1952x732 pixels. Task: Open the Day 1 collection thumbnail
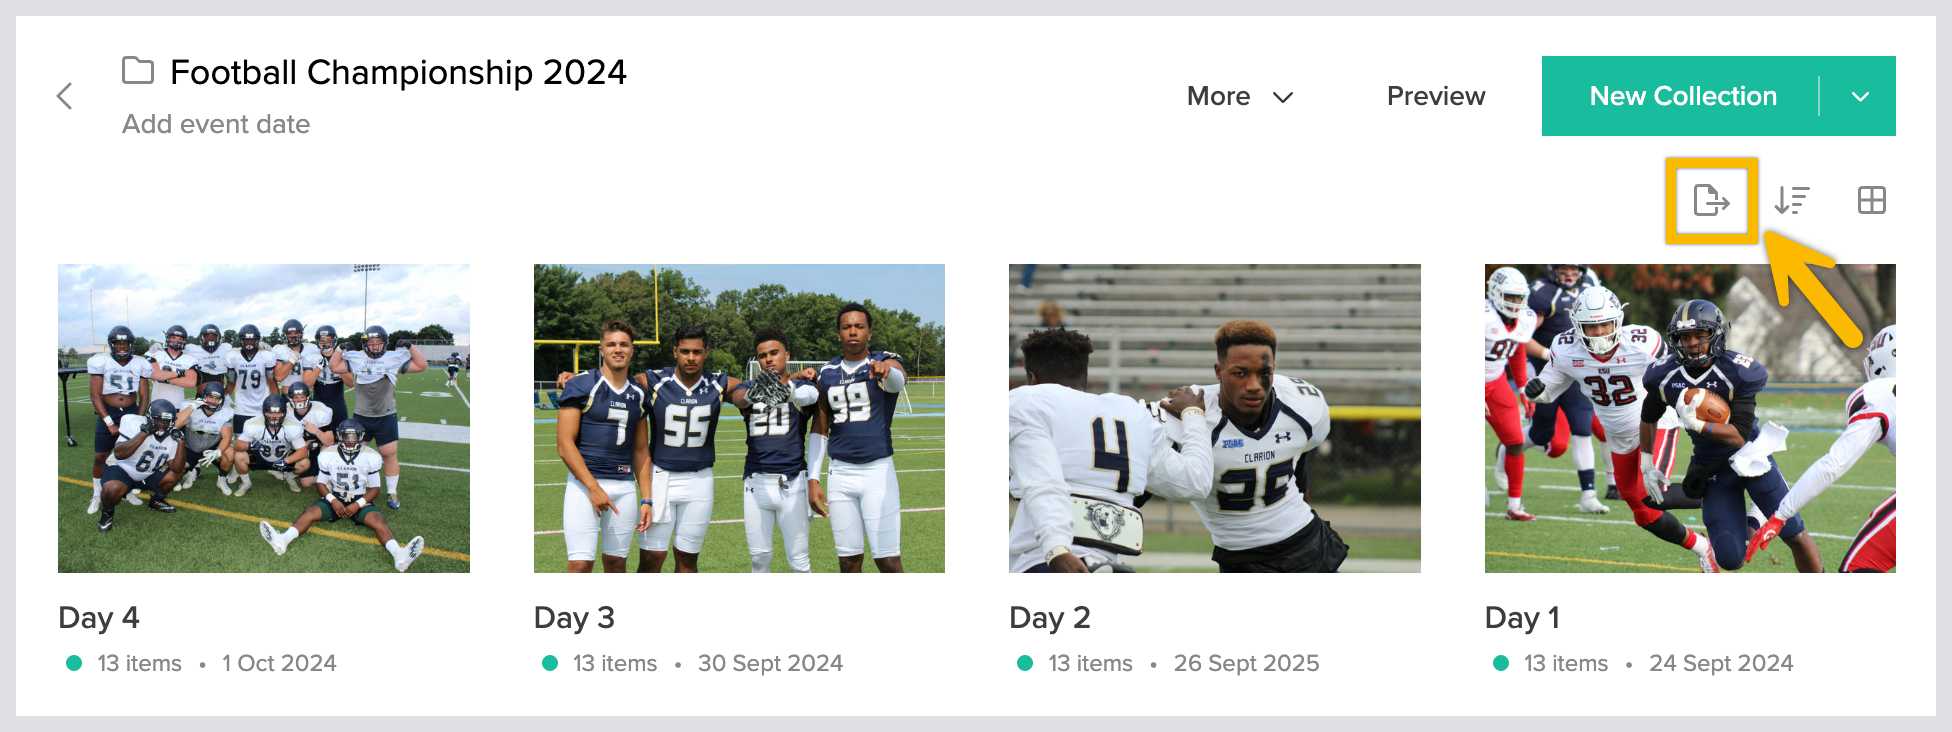(x=1690, y=418)
